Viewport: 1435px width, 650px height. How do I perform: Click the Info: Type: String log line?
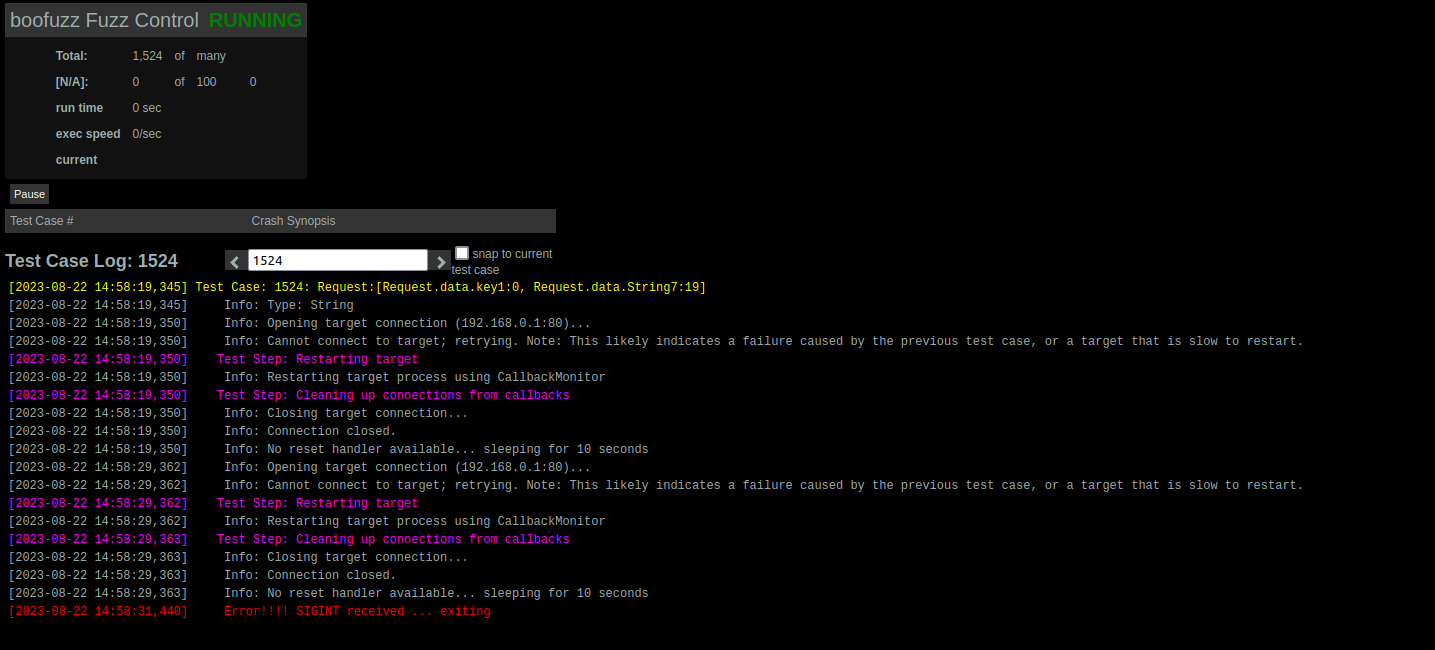click(x=181, y=306)
